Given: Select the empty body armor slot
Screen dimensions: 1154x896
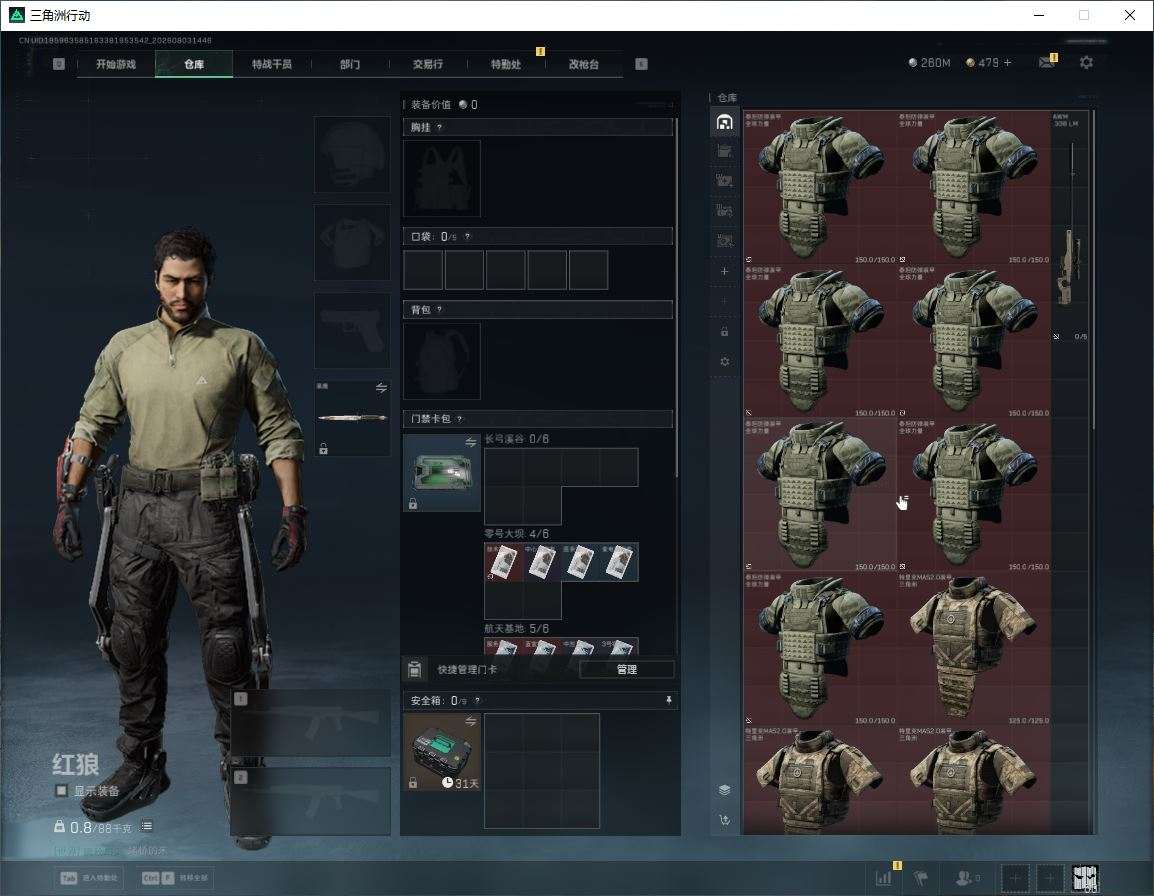Looking at the screenshot, I should (x=353, y=242).
